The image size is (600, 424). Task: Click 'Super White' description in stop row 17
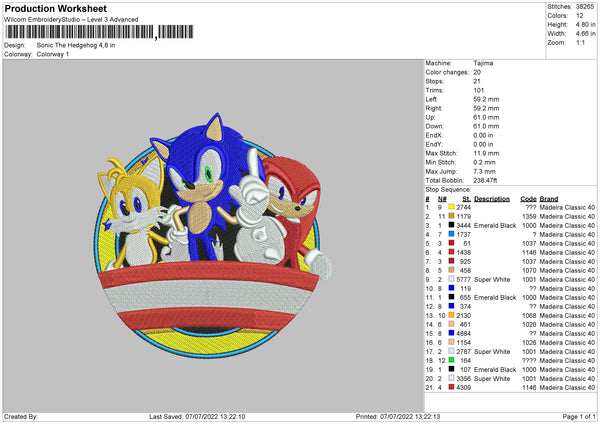(492, 351)
